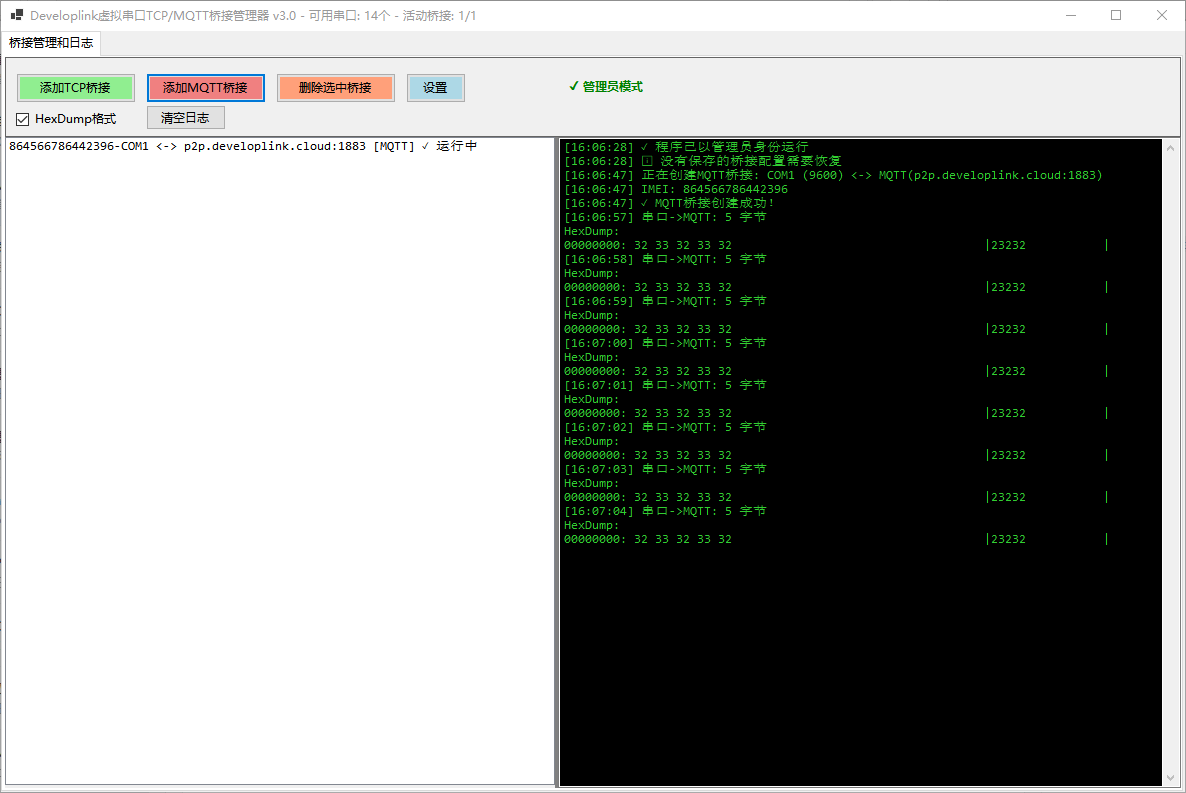Click the log scrollbar down arrow
Viewport: 1186px width, 793px height.
click(1171, 777)
